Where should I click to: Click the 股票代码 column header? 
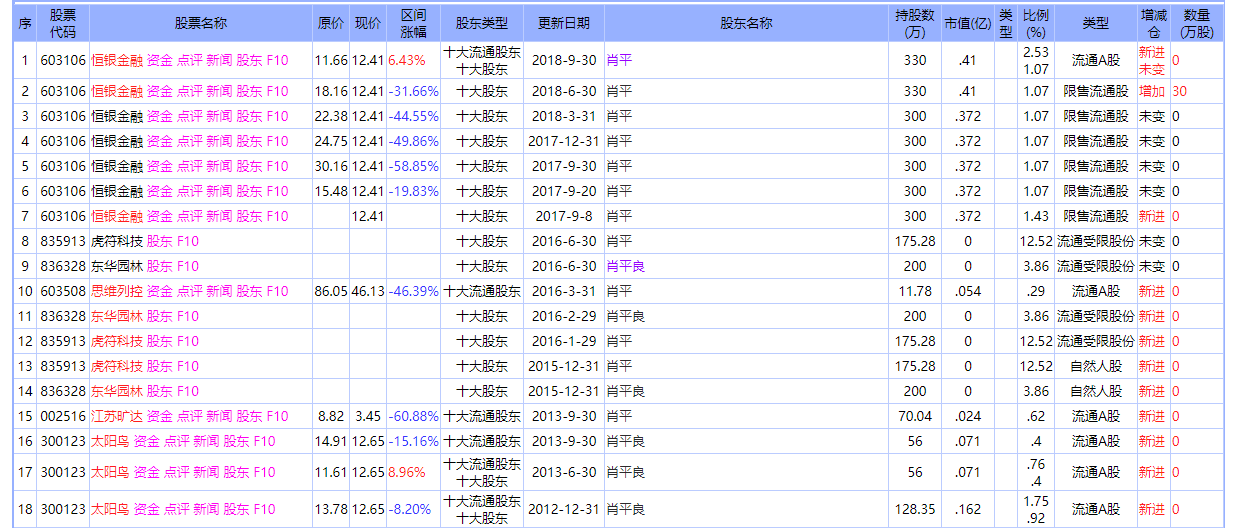coord(63,23)
